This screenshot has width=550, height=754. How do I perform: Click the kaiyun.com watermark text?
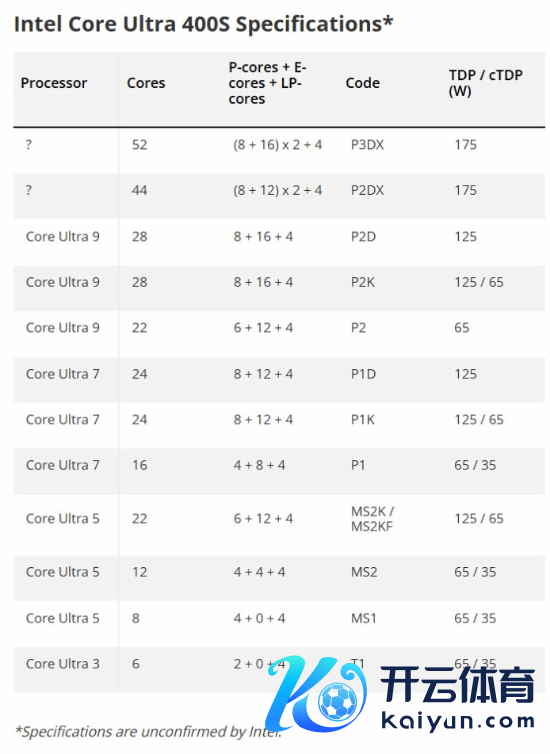458,721
